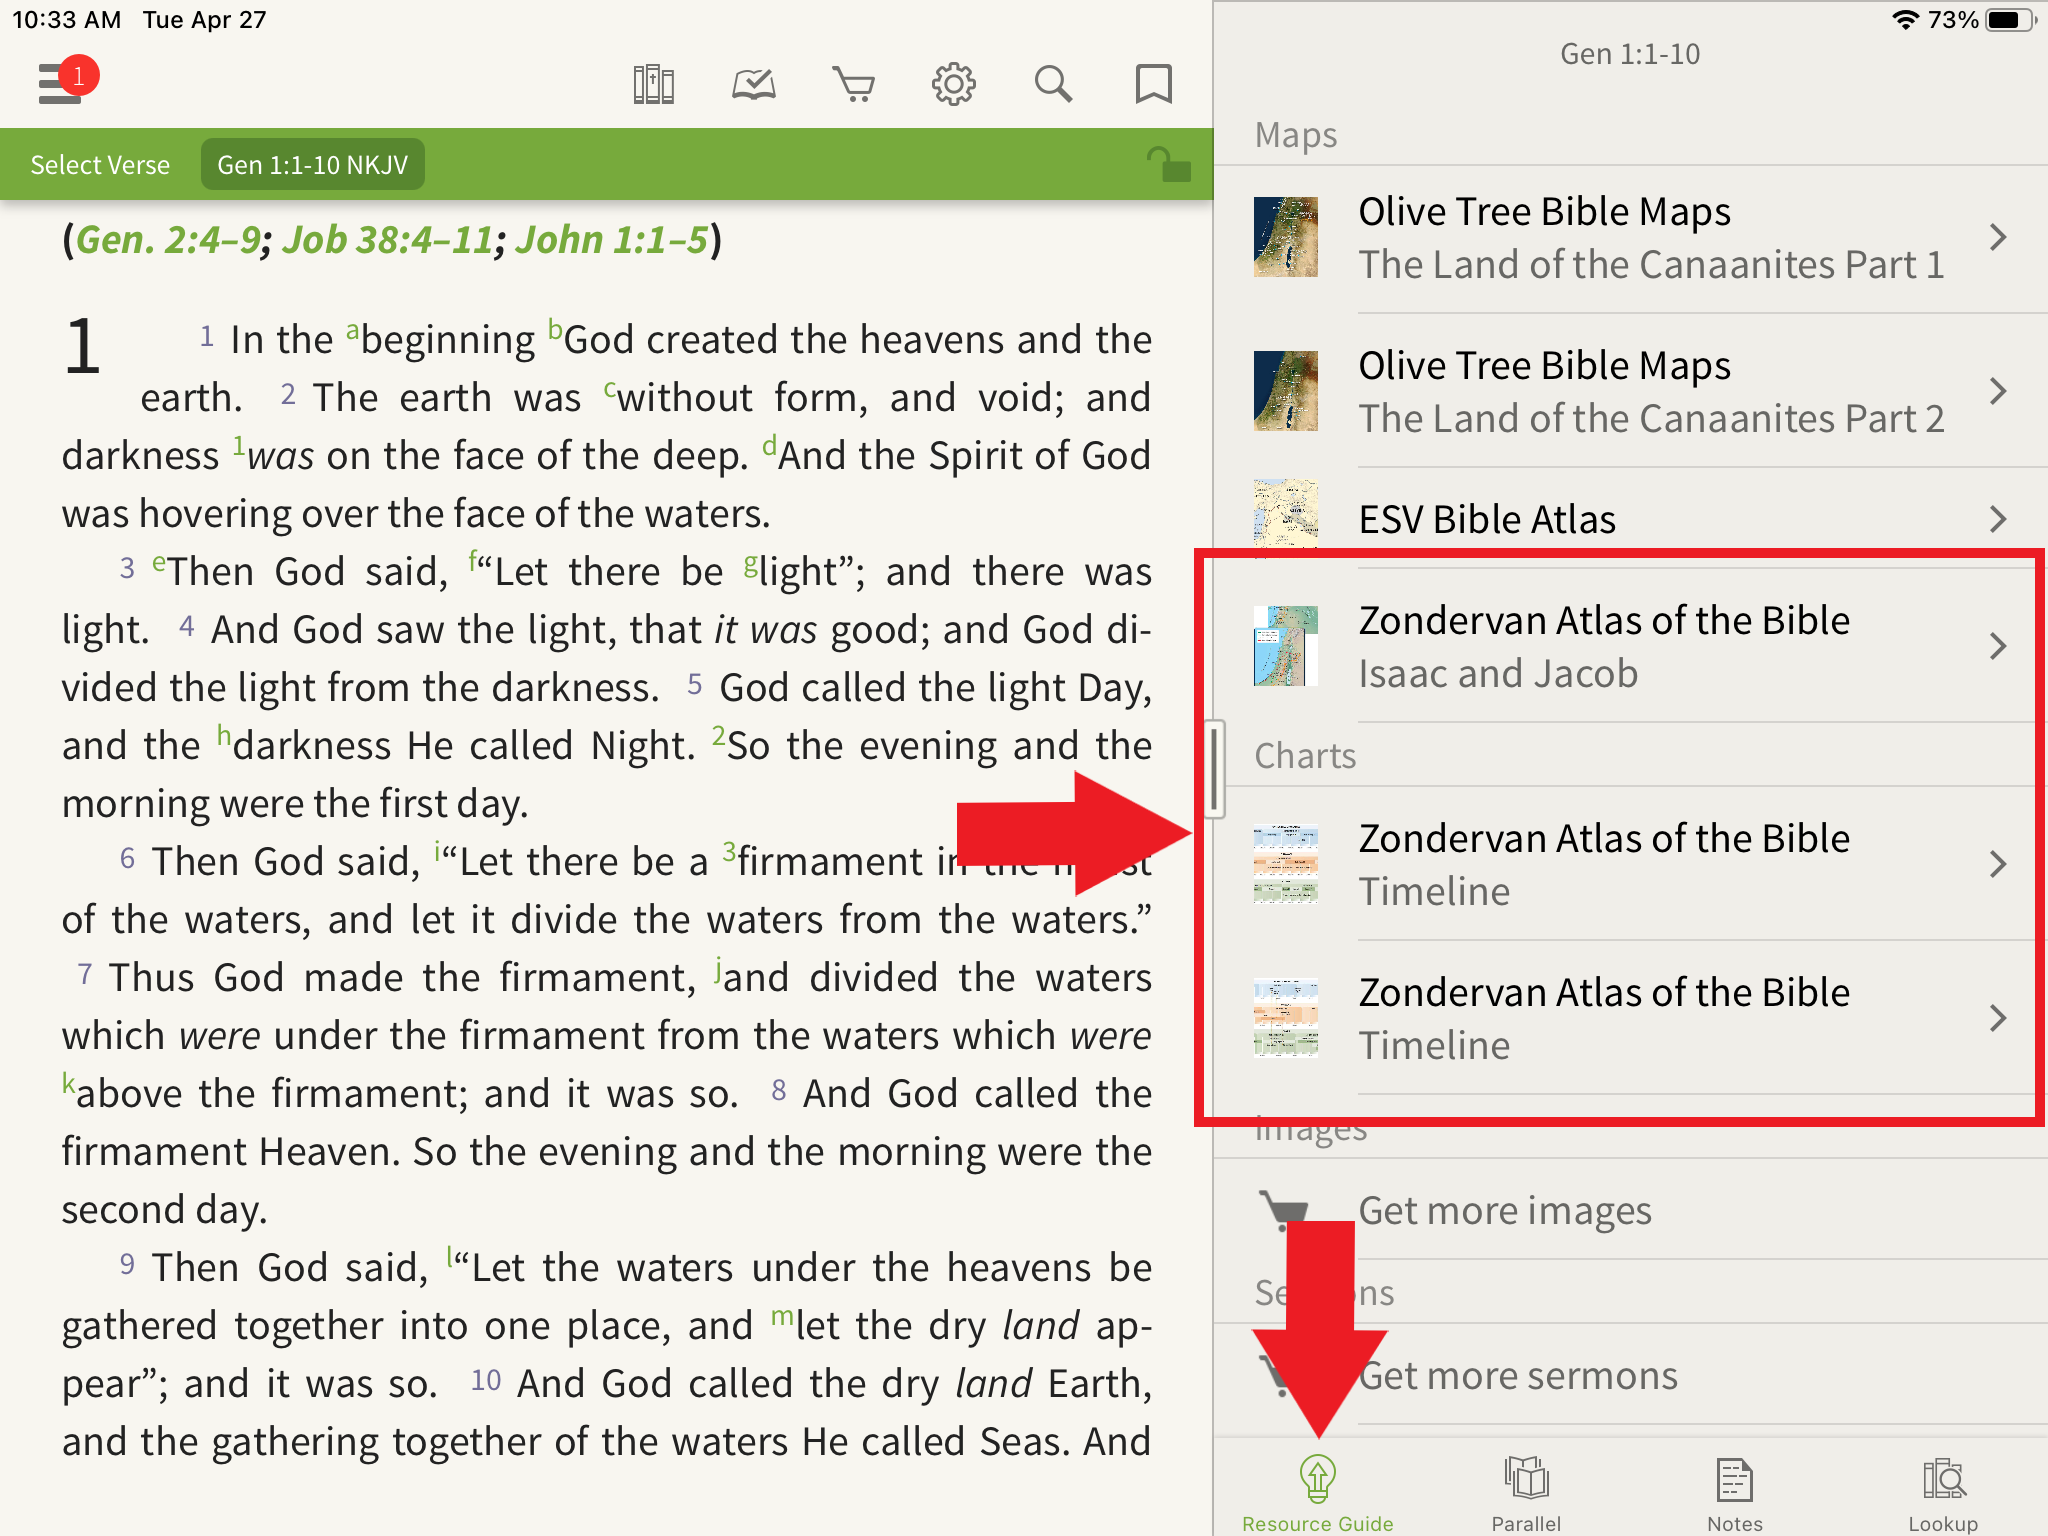This screenshot has width=2048, height=1536.
Task: Open The Land of the Canaanites Part 1
Action: (1631, 238)
